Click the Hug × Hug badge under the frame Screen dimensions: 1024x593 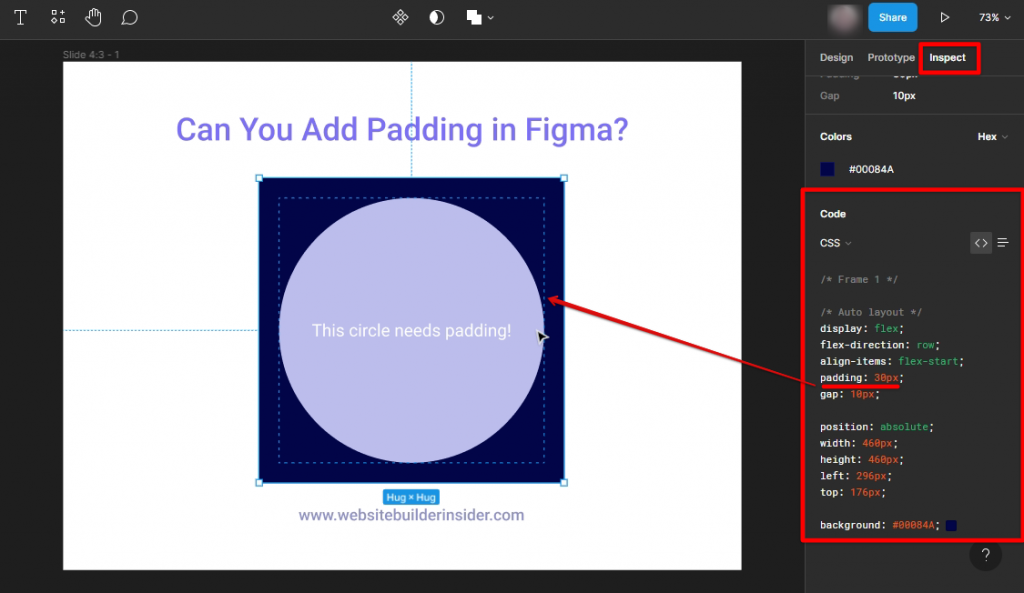[410, 496]
